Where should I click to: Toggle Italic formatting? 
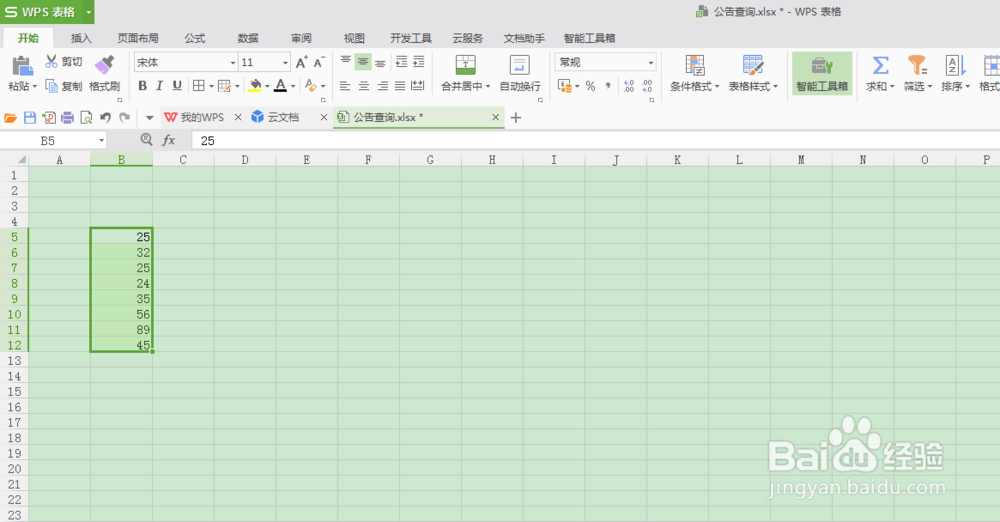pos(159,86)
